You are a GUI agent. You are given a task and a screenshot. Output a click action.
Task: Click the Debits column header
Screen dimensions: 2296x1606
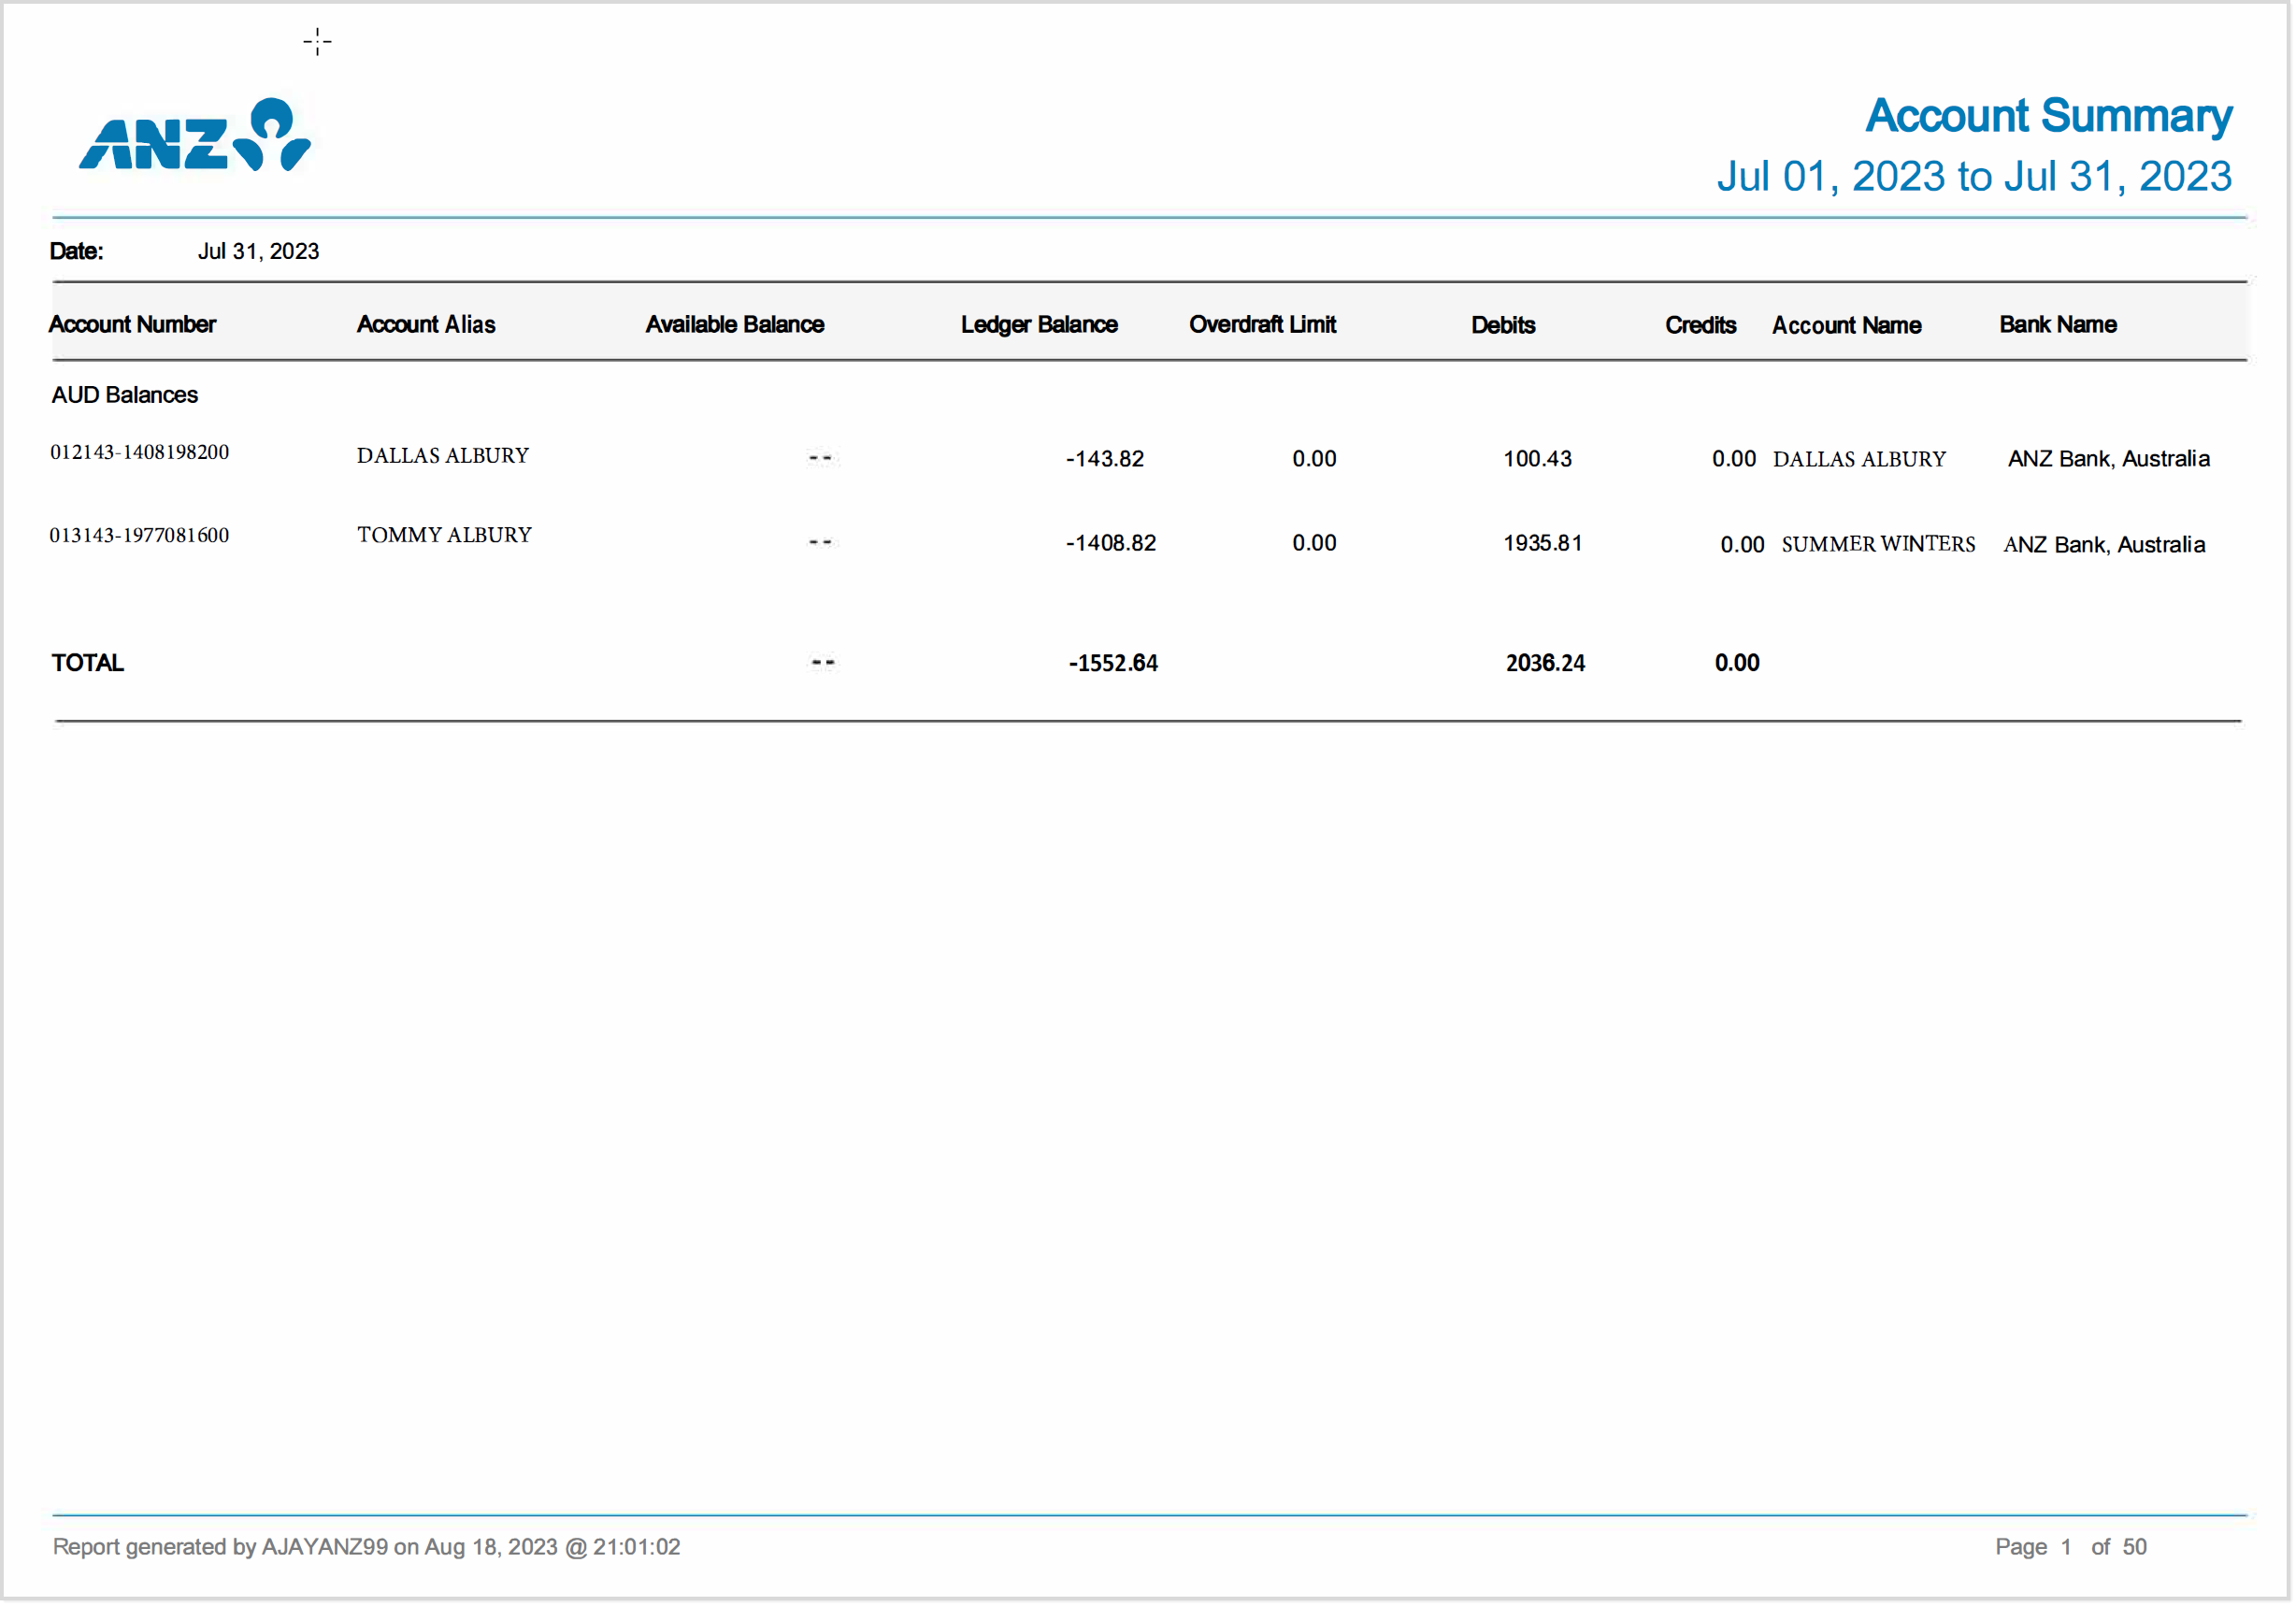point(1502,326)
